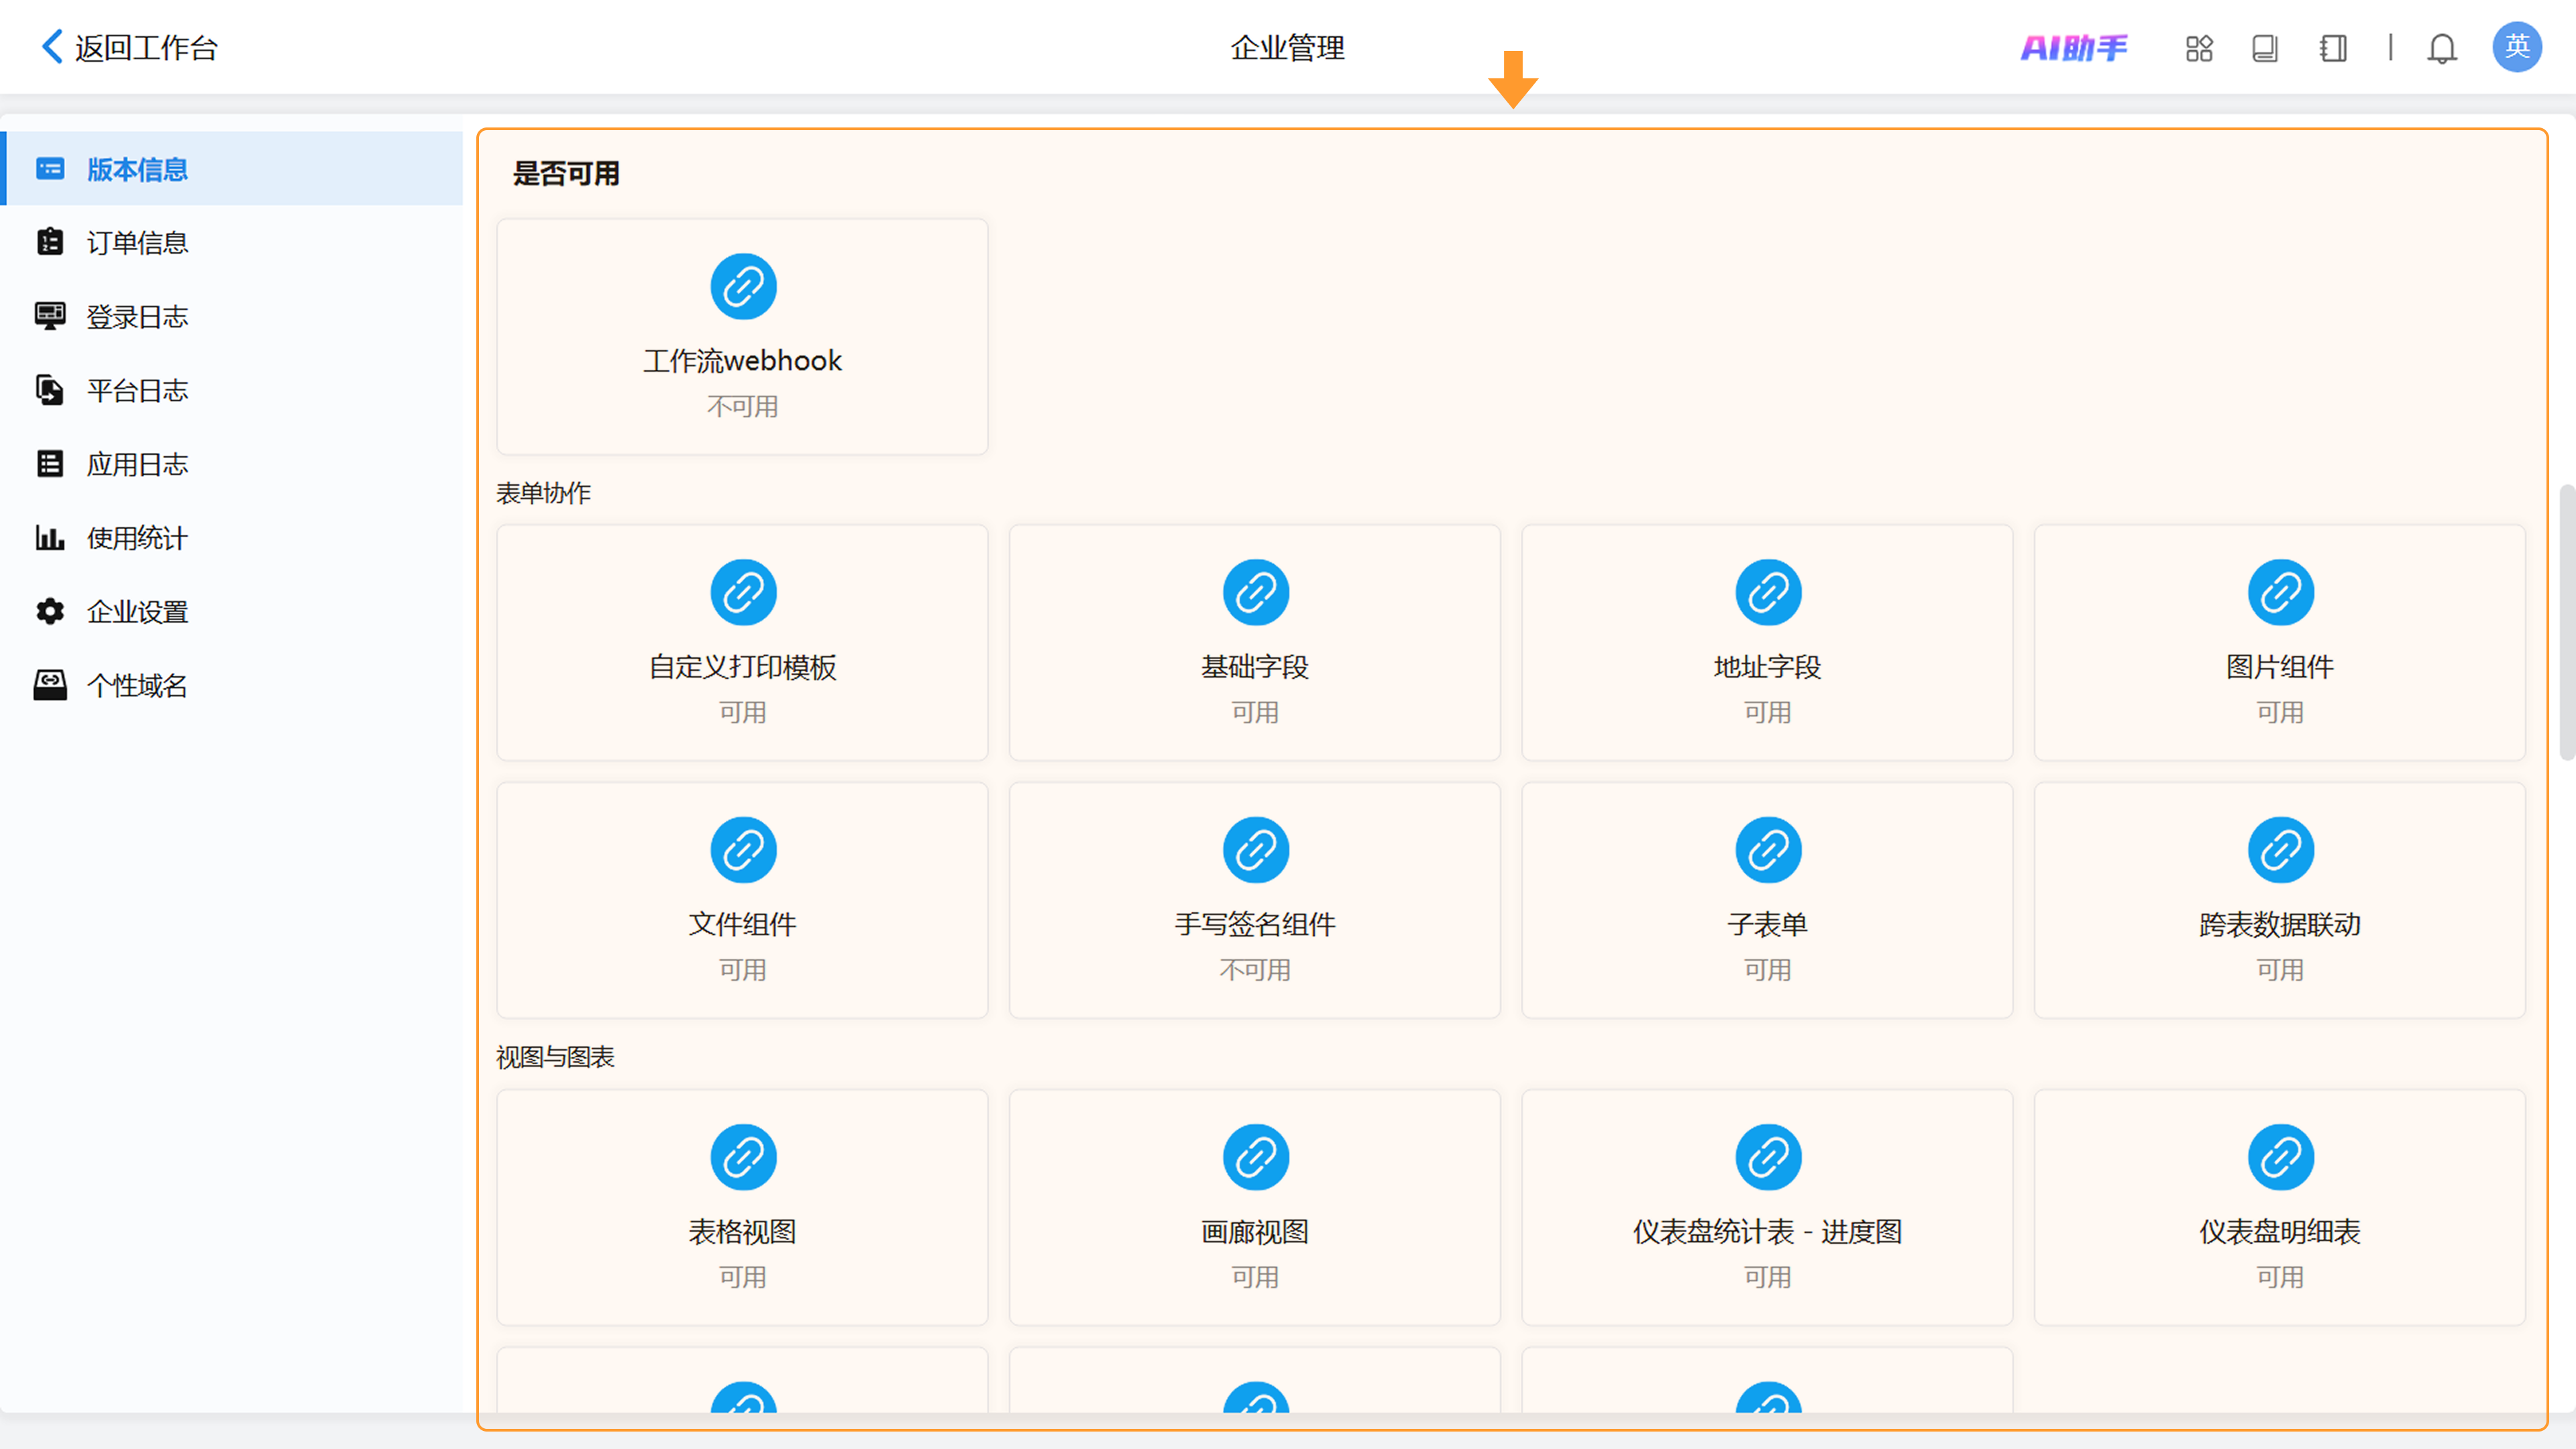Click the vertical scrollbar thumb on right
Viewport: 2576px width, 1449px height.
[x=2567, y=622]
